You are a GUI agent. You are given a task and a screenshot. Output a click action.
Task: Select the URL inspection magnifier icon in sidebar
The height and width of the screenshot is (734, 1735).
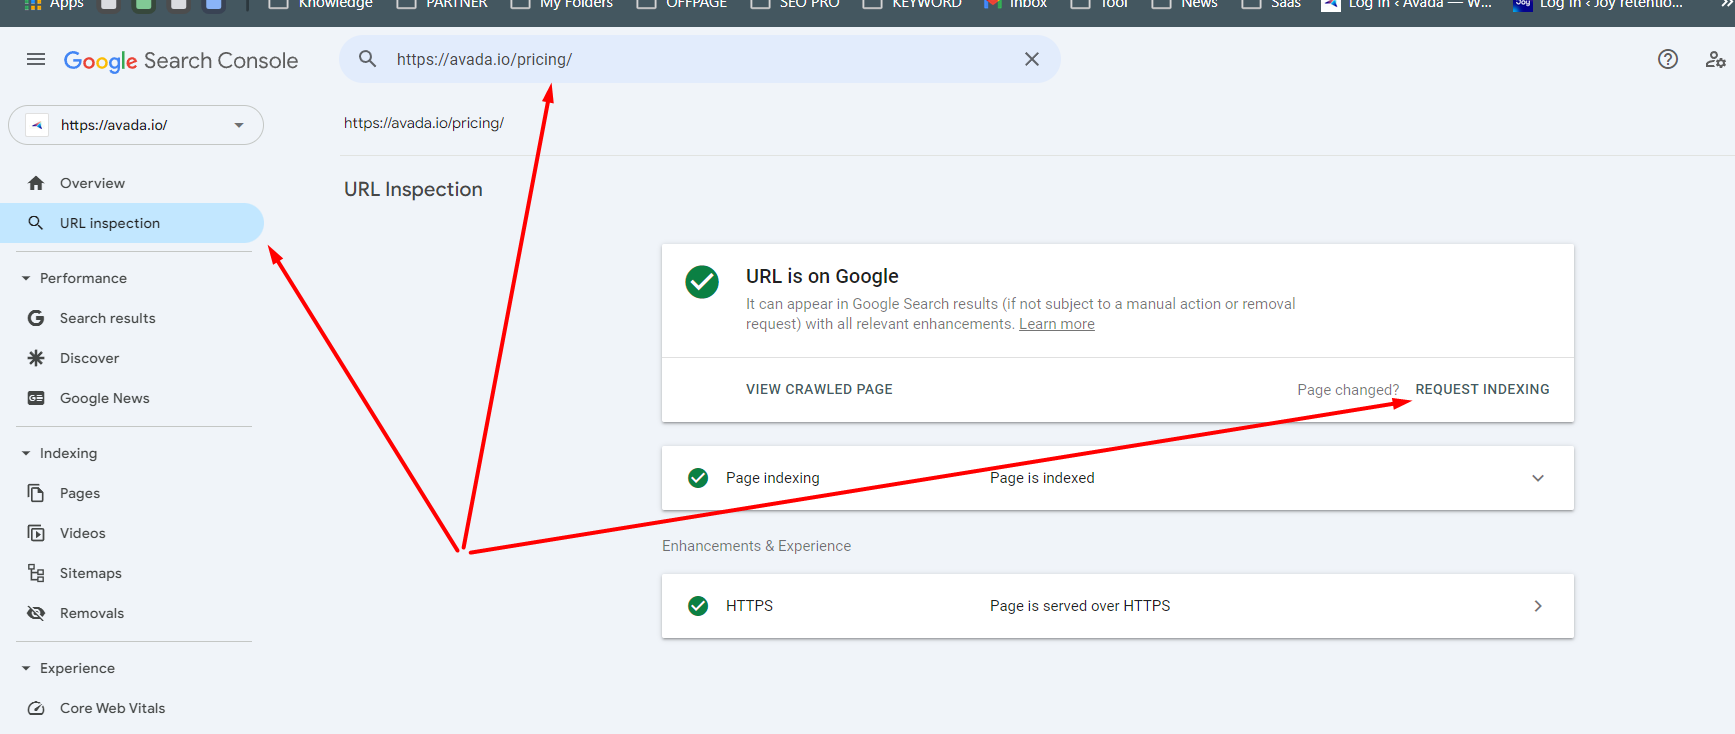36,223
